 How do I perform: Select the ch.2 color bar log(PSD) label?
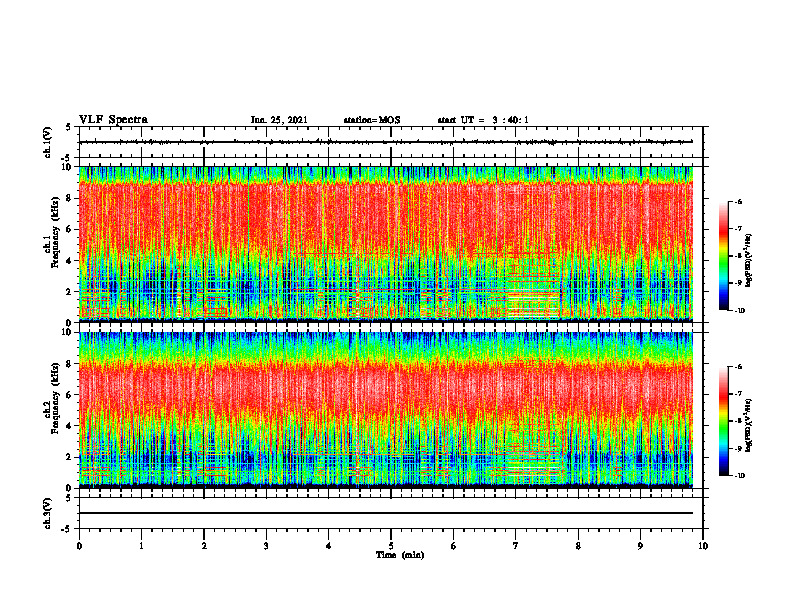pos(749,425)
